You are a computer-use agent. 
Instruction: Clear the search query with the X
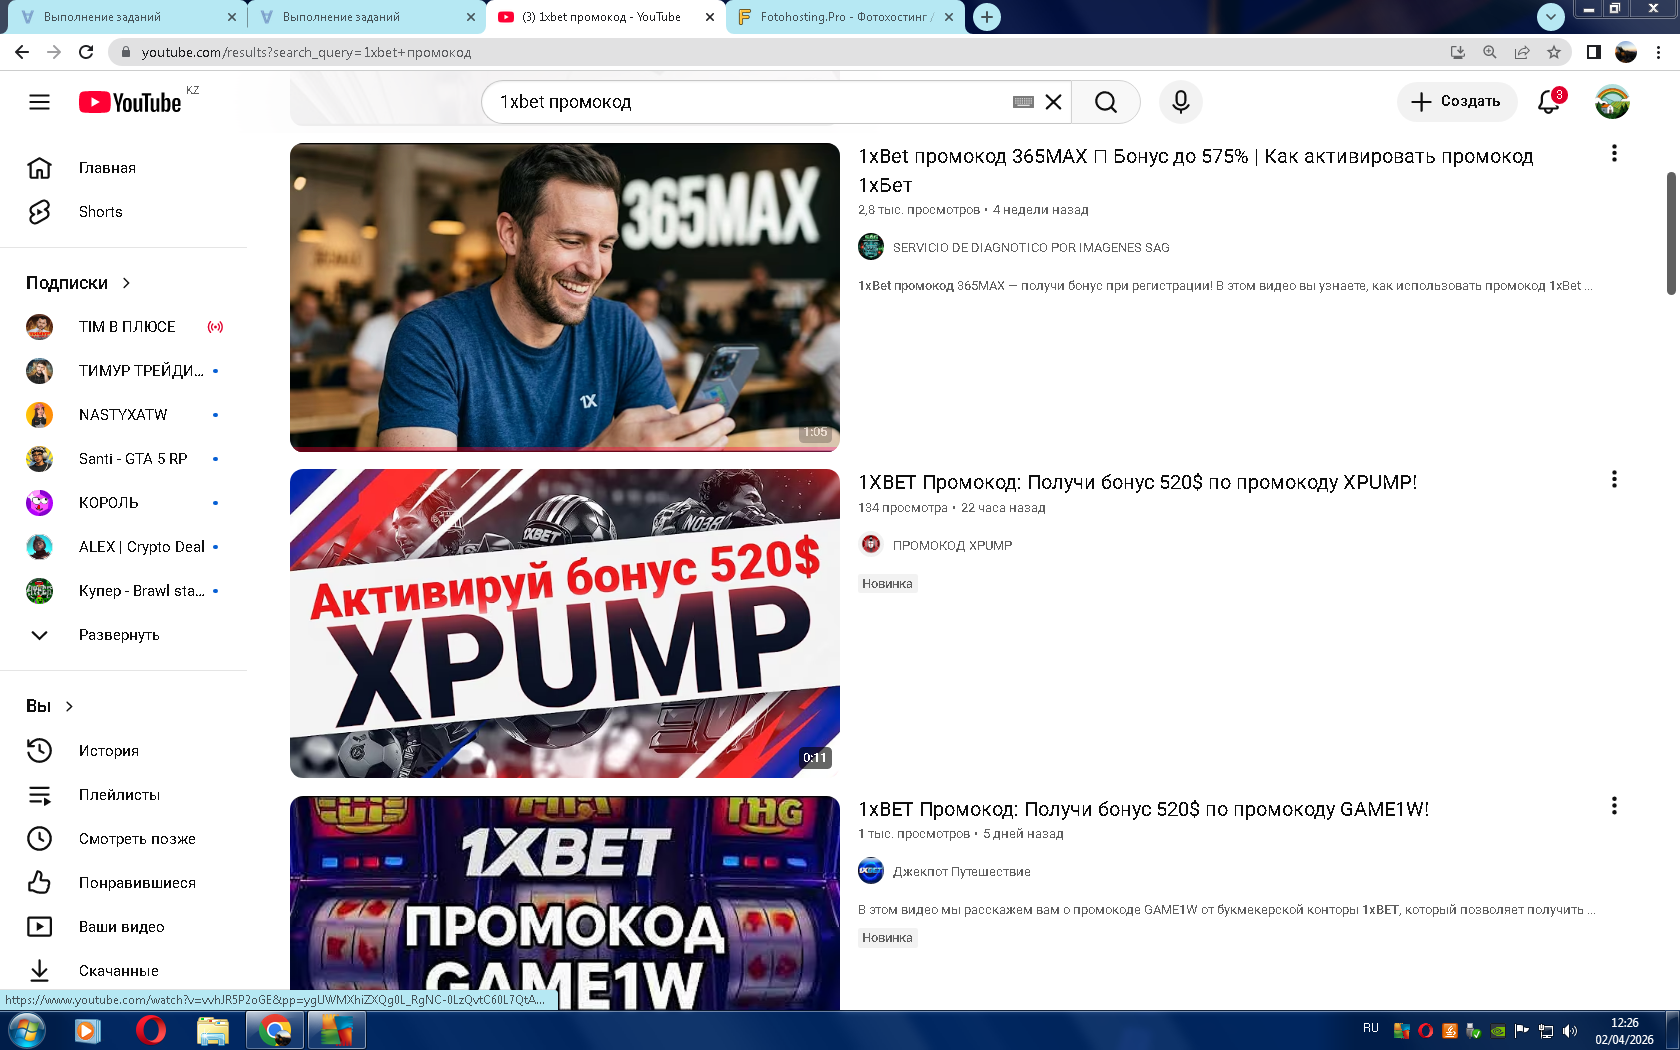click(x=1053, y=102)
